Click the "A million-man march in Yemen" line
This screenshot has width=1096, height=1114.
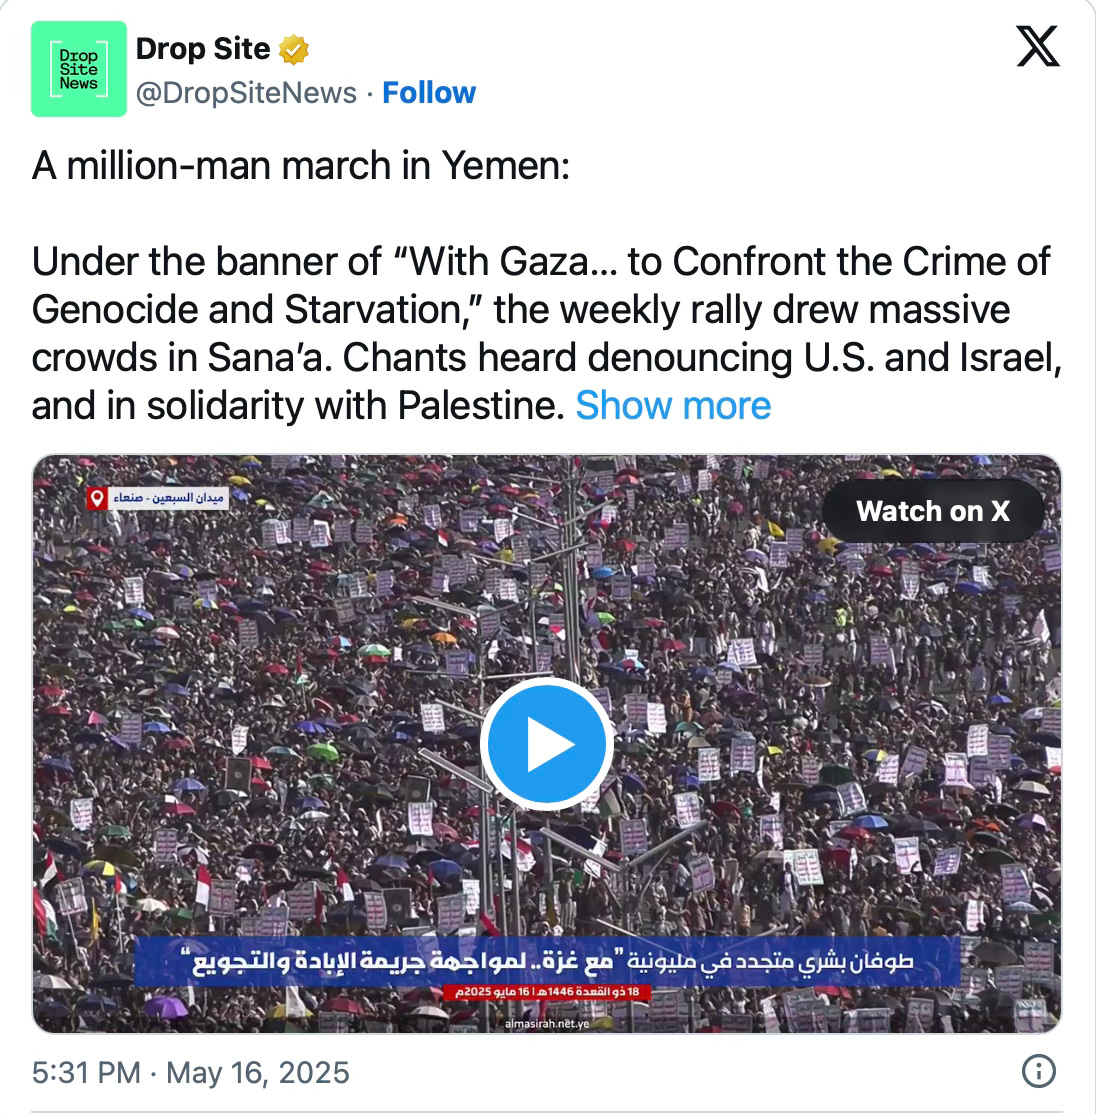point(300,166)
